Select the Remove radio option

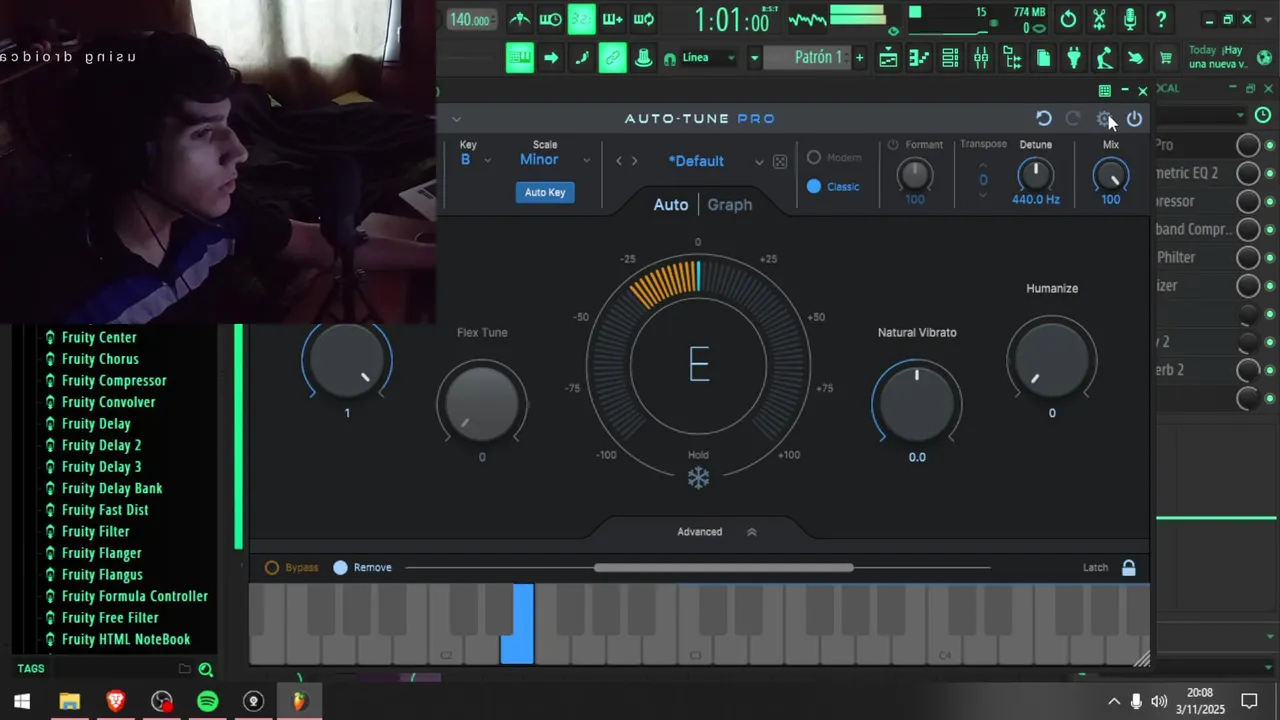[340, 568]
